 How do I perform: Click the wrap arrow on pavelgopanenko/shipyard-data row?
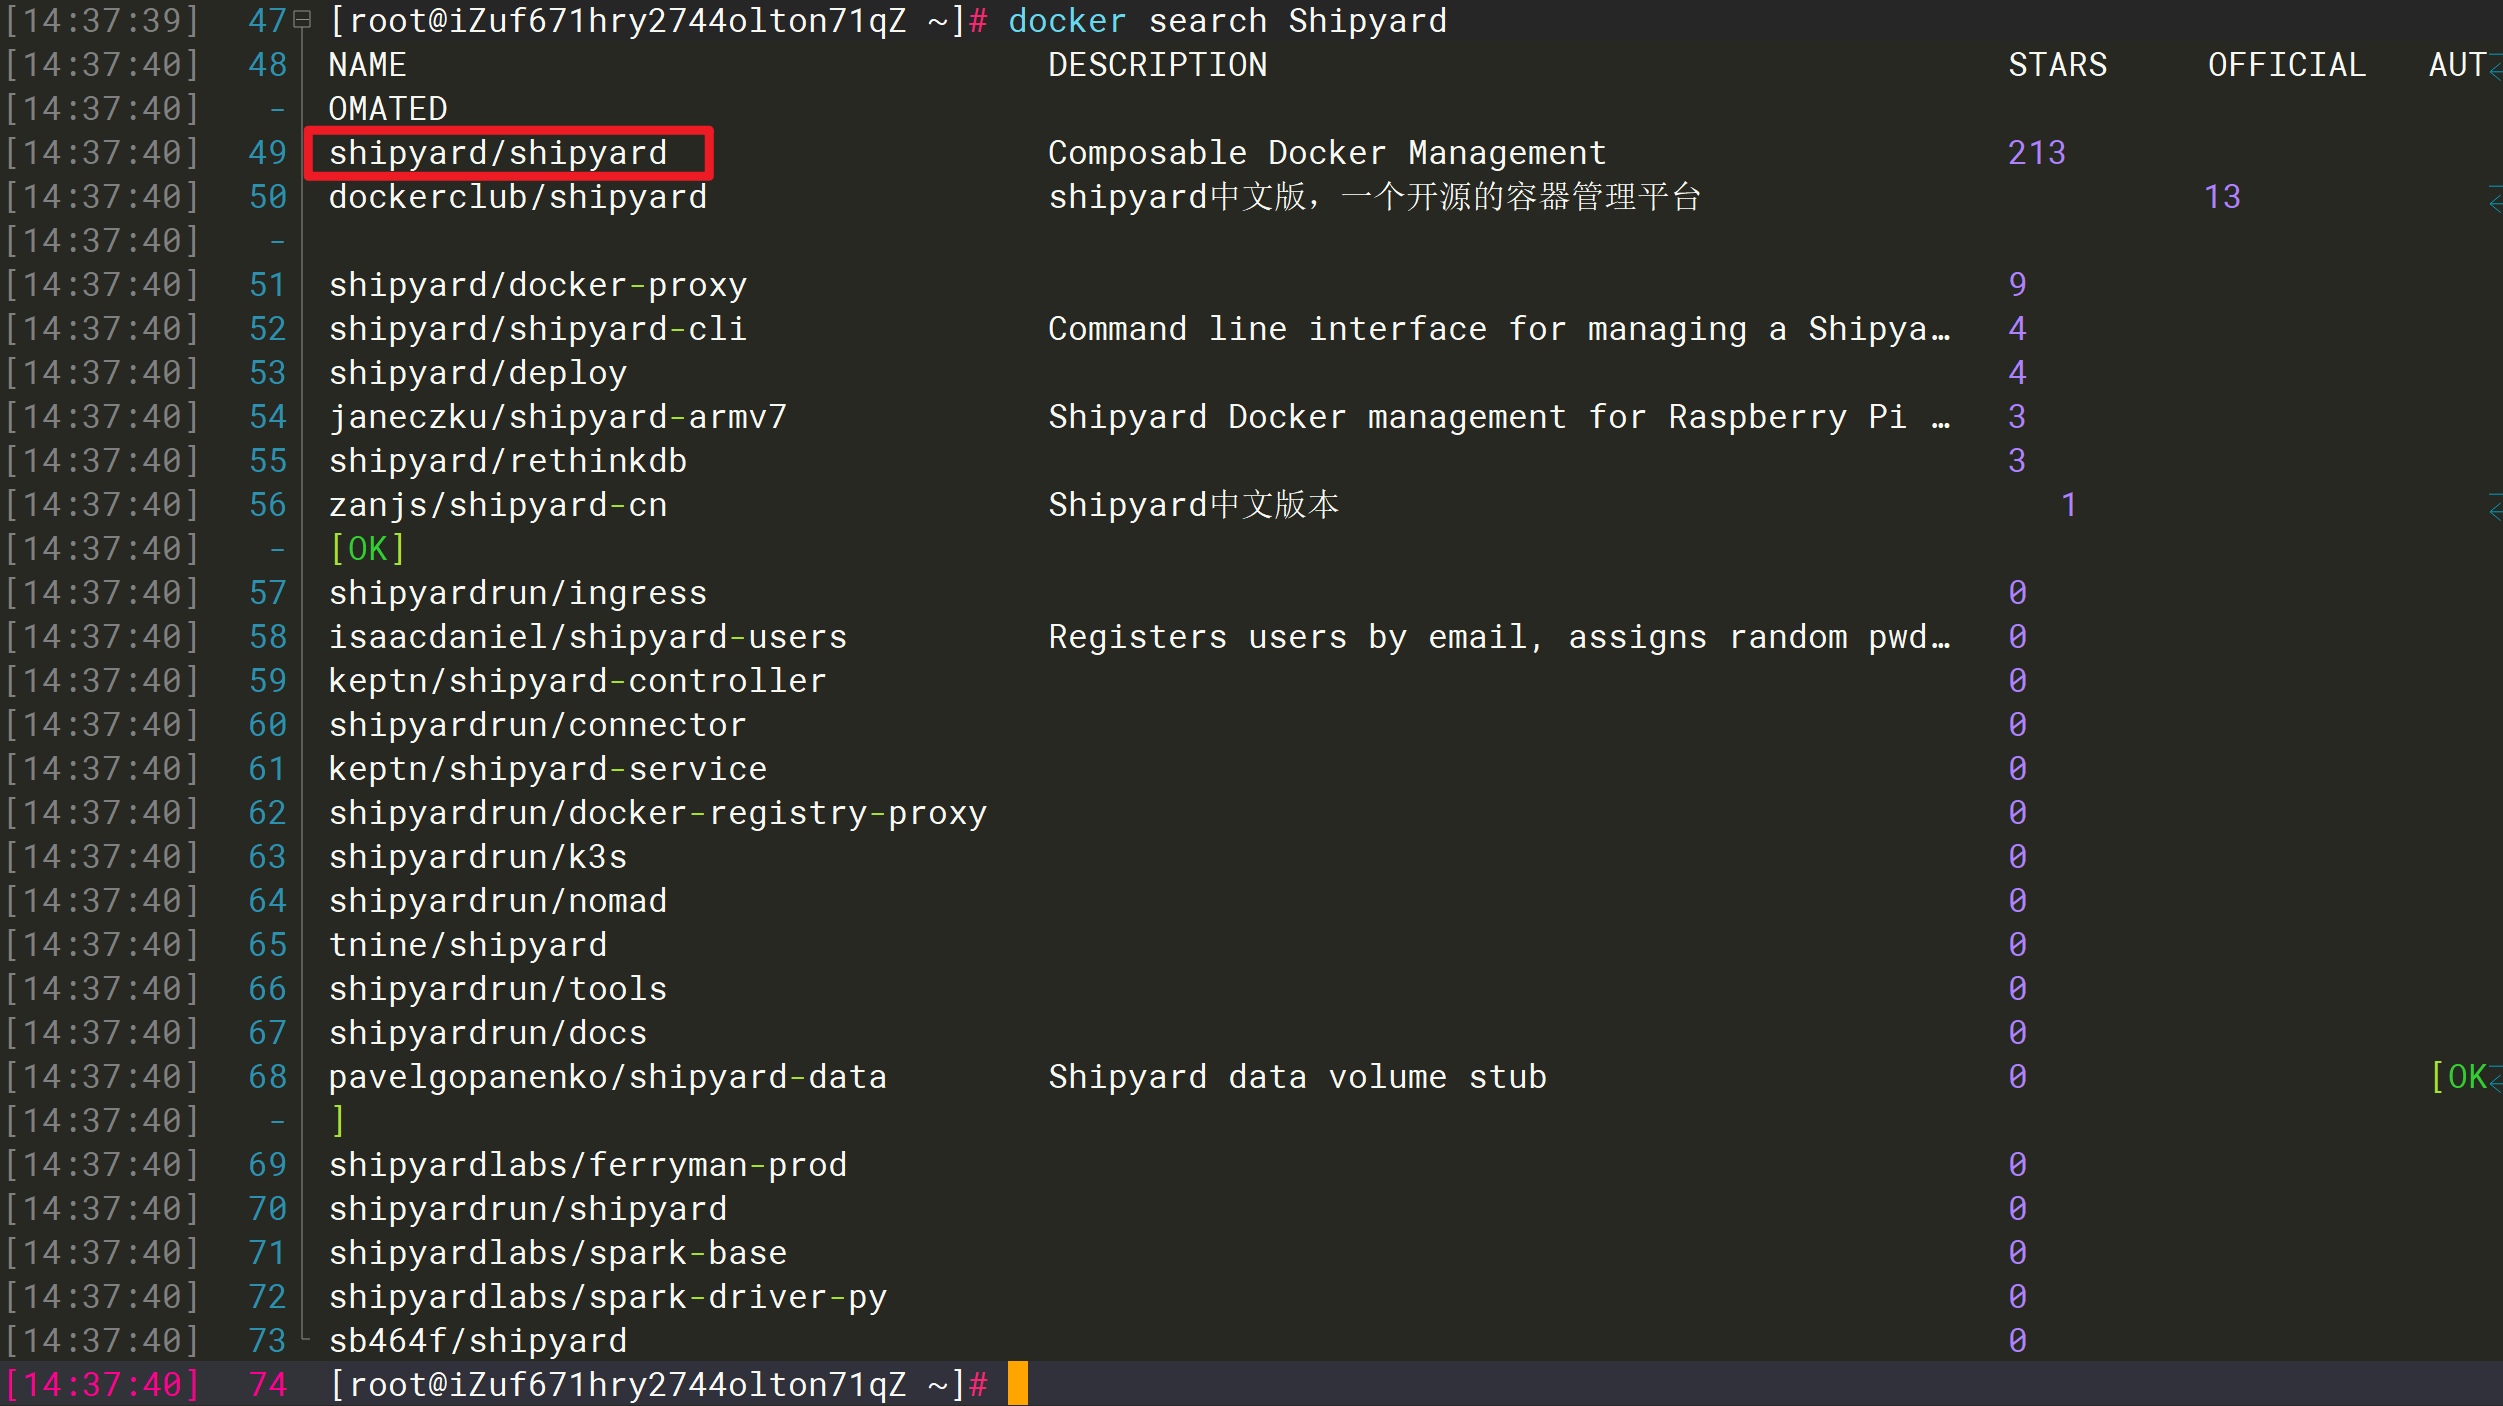2494,1077
